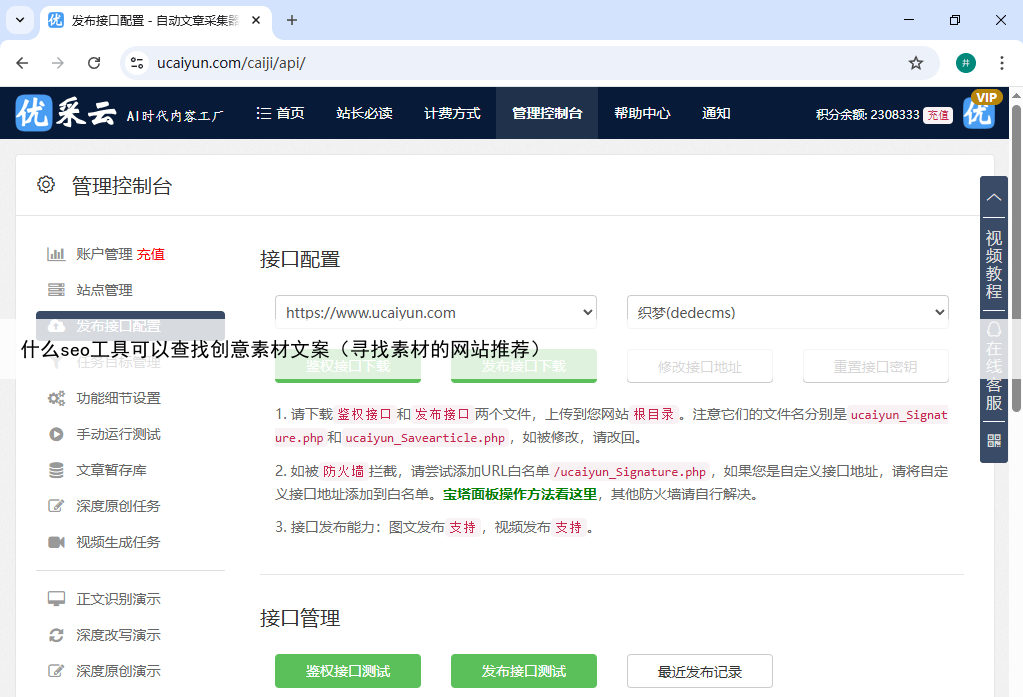Open the 宝塔面板操作方法看这里 link

coord(520,494)
